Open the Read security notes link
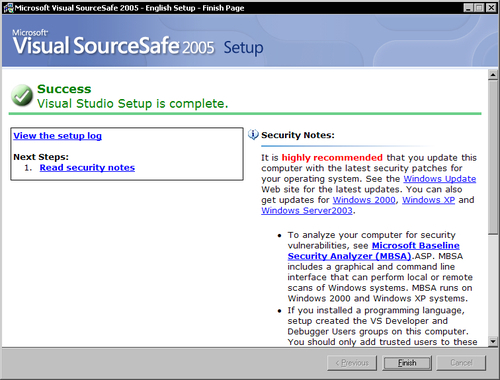The width and height of the screenshot is (500, 380). coord(87,168)
